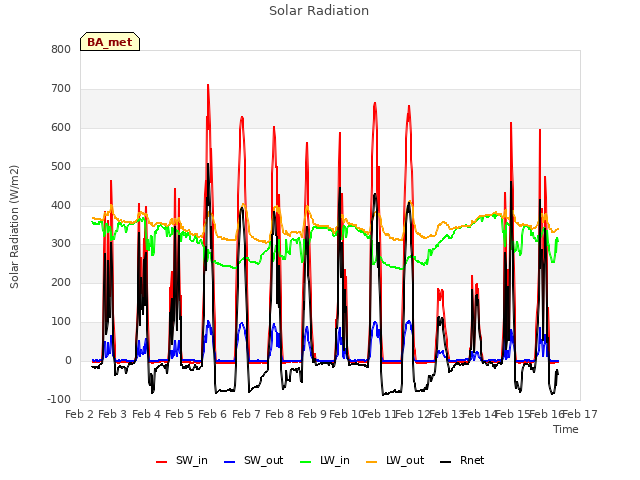
Task: Click the Solar Radiation (W/m2) axis label
Action: (14, 227)
